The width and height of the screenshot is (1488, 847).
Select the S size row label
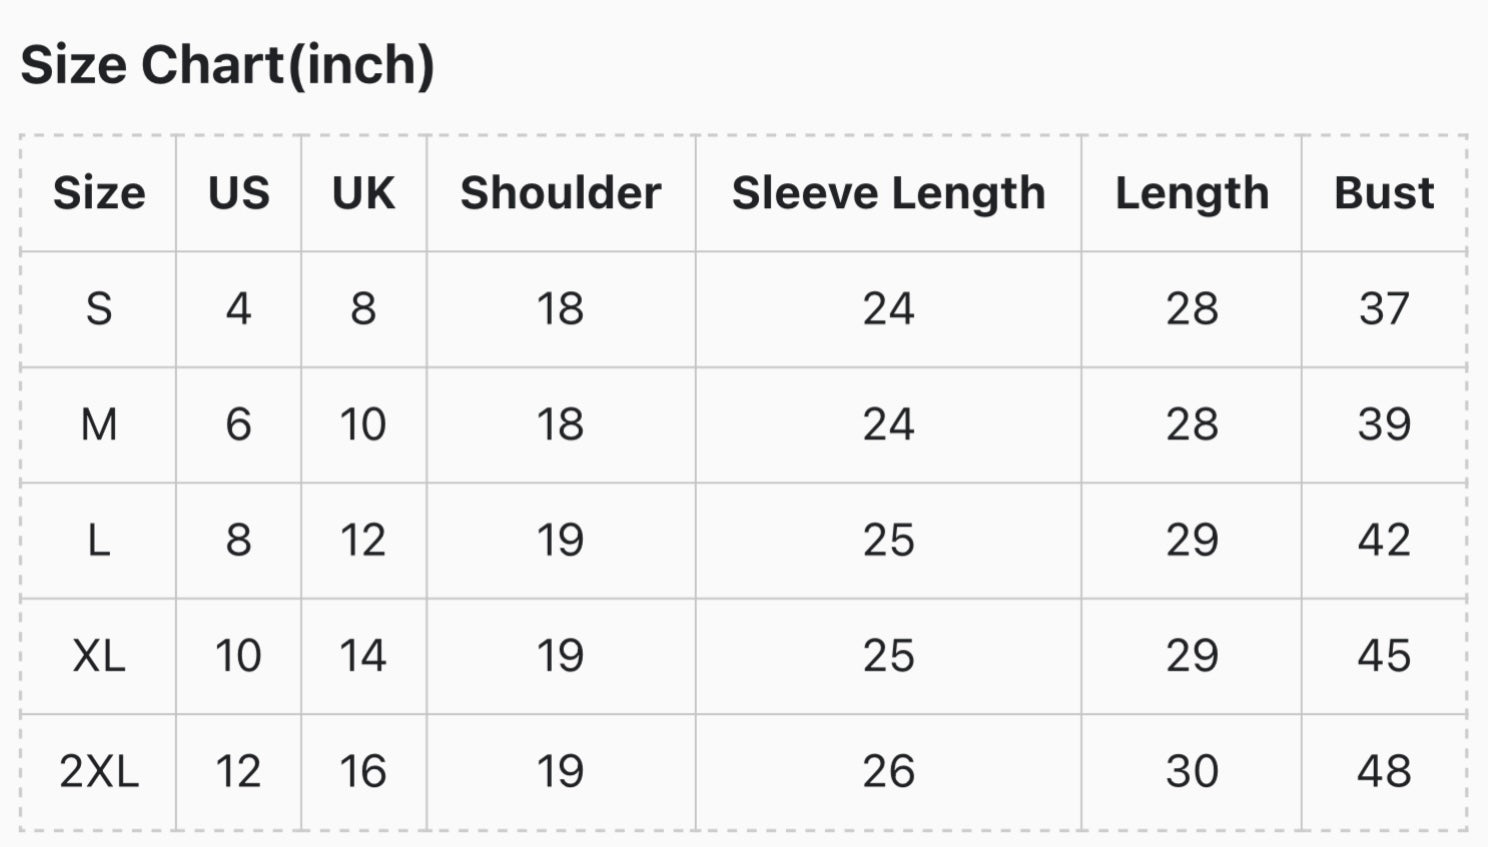(99, 309)
